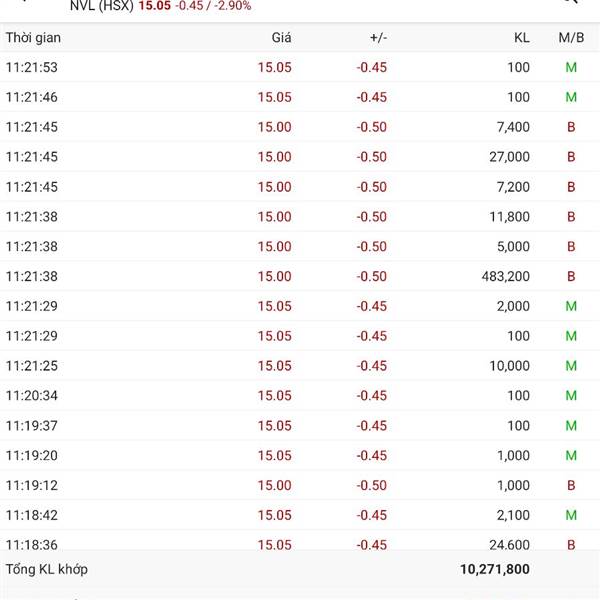Image resolution: width=600 pixels, height=600 pixels.
Task: Click the B marker on the 7,400 row
Action: coord(571,127)
